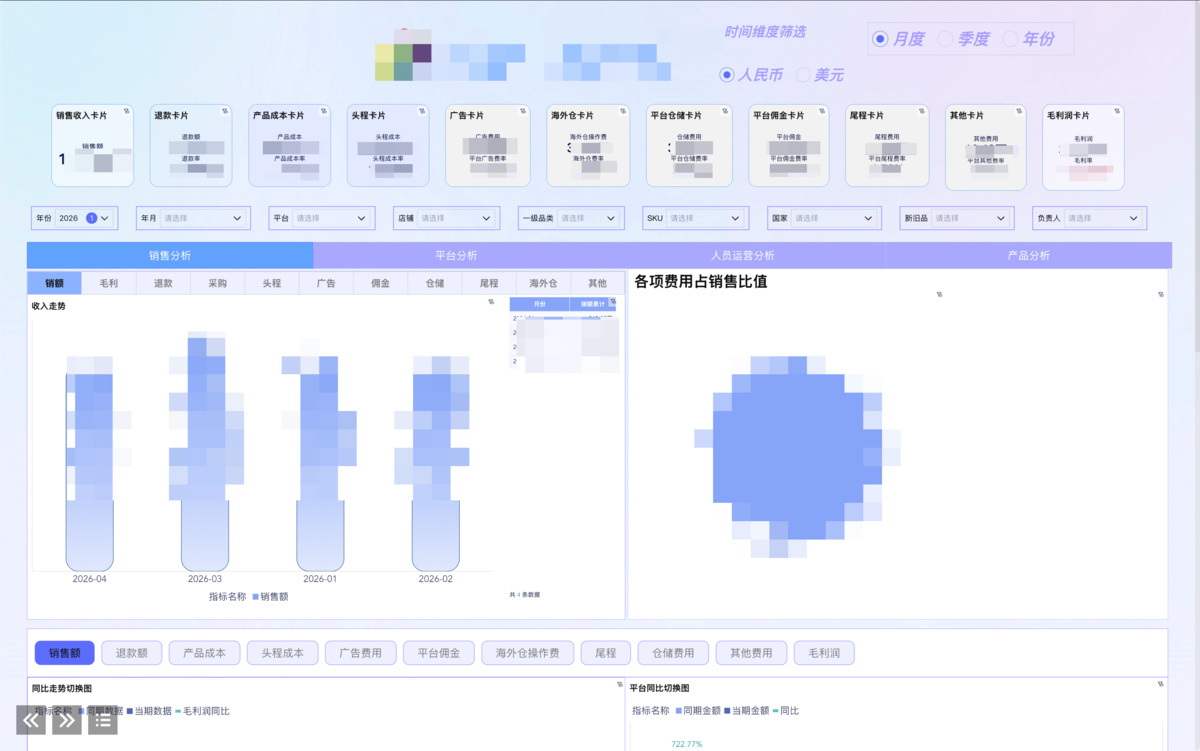Select 季度 time dimension
Image resolution: width=1200 pixels, height=751 pixels.
tap(963, 39)
